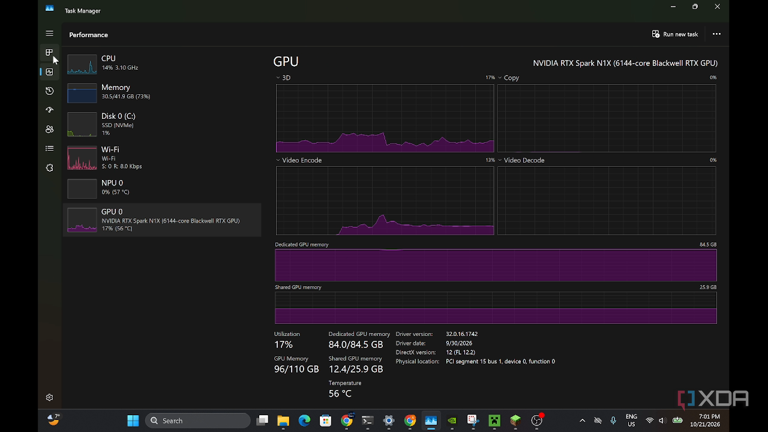Open the Settings gear on taskbar

(x=388, y=421)
